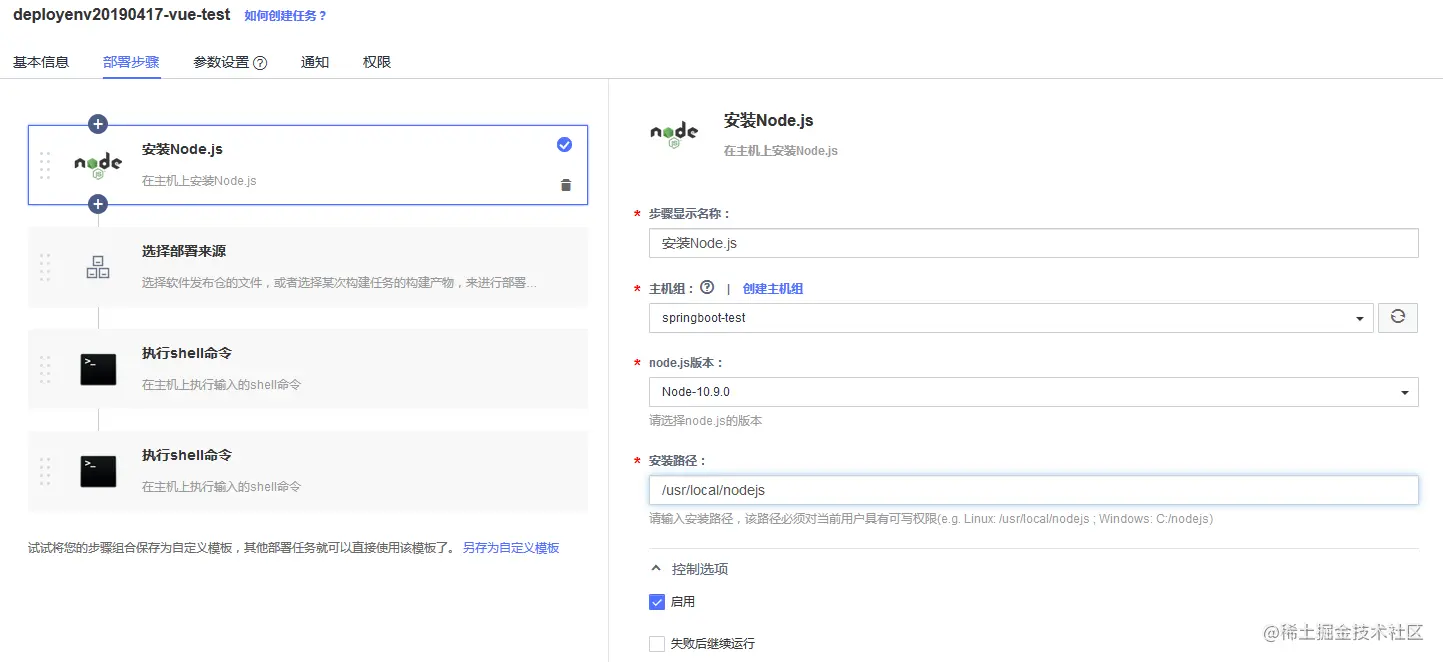Open the 通知 tab
The width and height of the screenshot is (1443, 662).
coord(314,61)
